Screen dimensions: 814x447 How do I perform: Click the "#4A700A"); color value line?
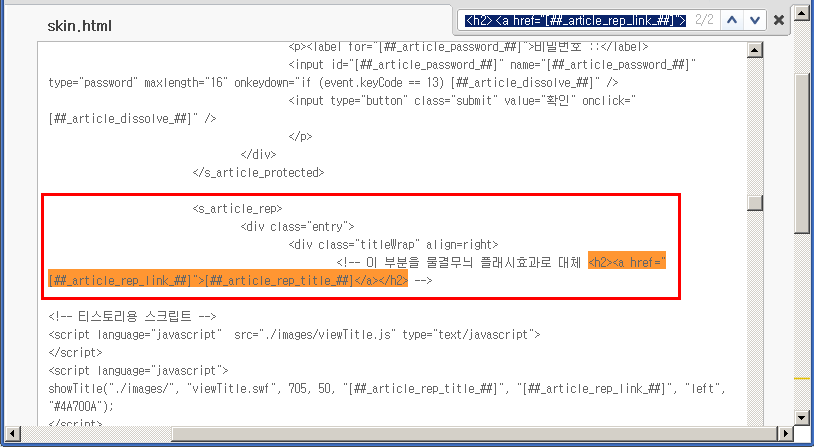(81, 407)
